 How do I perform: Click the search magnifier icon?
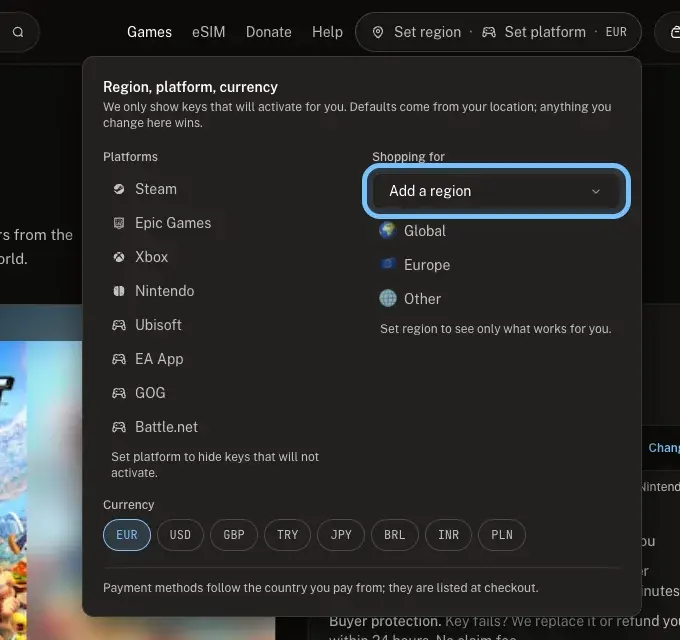pos(18,32)
